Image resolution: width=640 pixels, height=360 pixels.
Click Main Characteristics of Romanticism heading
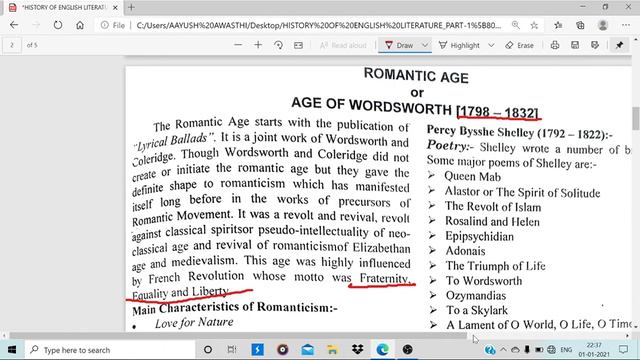[x=235, y=308]
